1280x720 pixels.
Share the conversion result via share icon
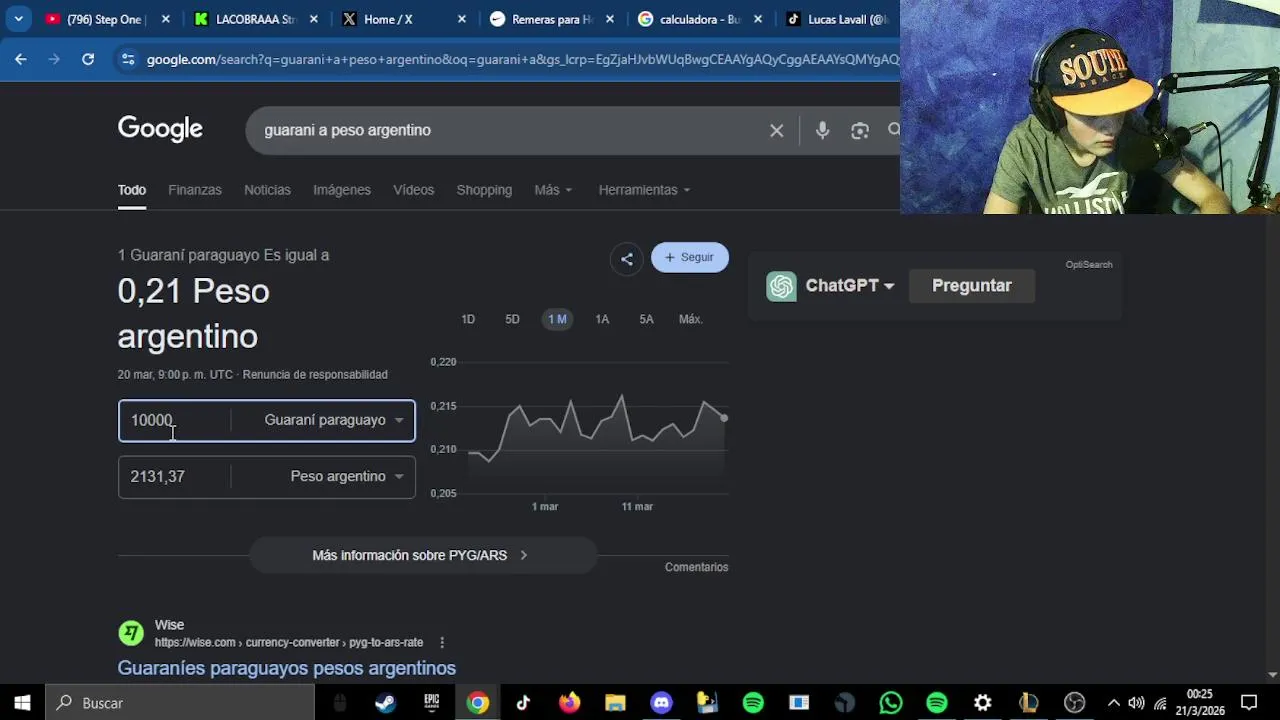tap(626, 259)
